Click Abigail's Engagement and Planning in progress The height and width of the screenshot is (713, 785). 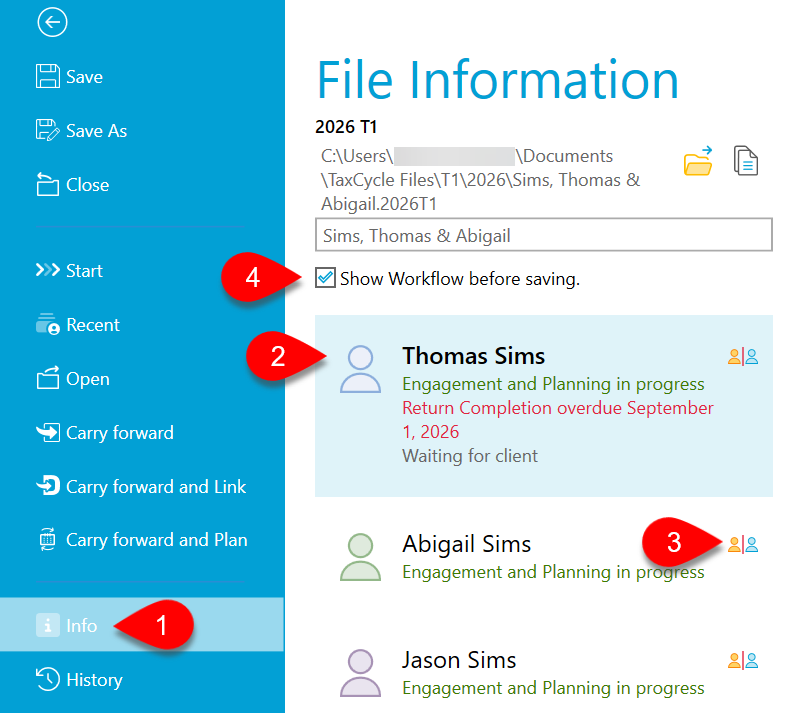[x=553, y=572]
